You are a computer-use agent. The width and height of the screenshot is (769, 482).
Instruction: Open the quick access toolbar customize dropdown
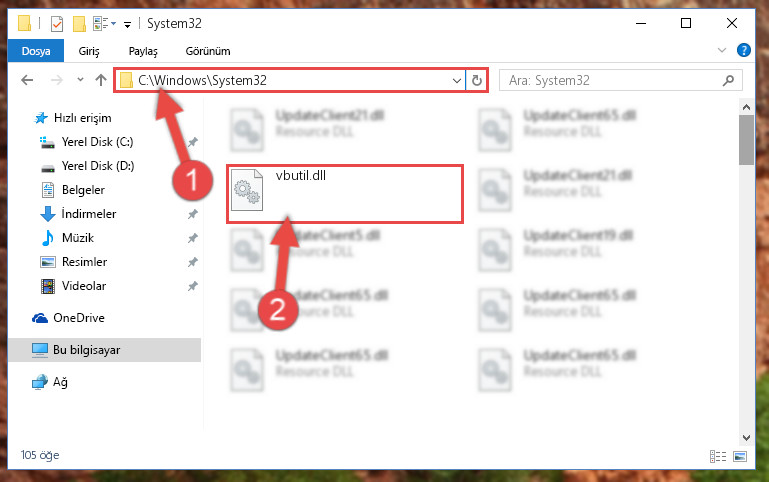click(x=127, y=24)
